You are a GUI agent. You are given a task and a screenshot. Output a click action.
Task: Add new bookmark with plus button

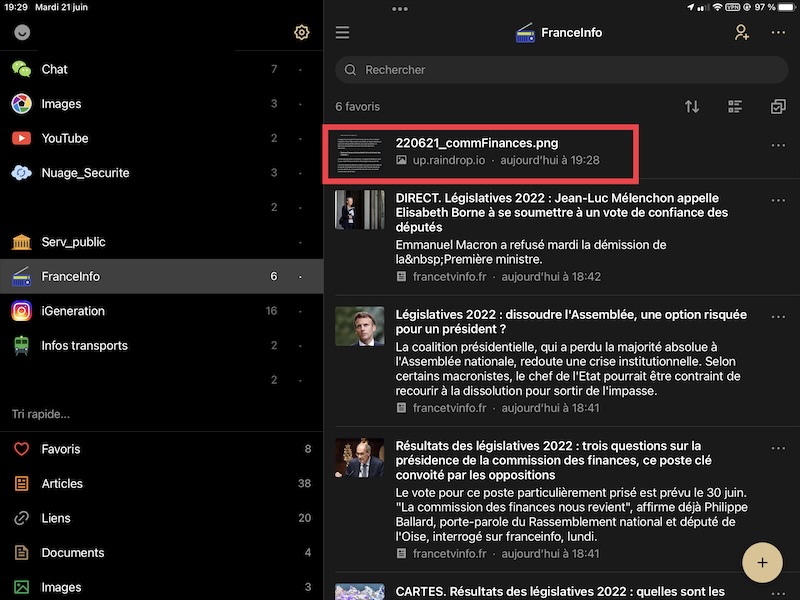coord(762,562)
